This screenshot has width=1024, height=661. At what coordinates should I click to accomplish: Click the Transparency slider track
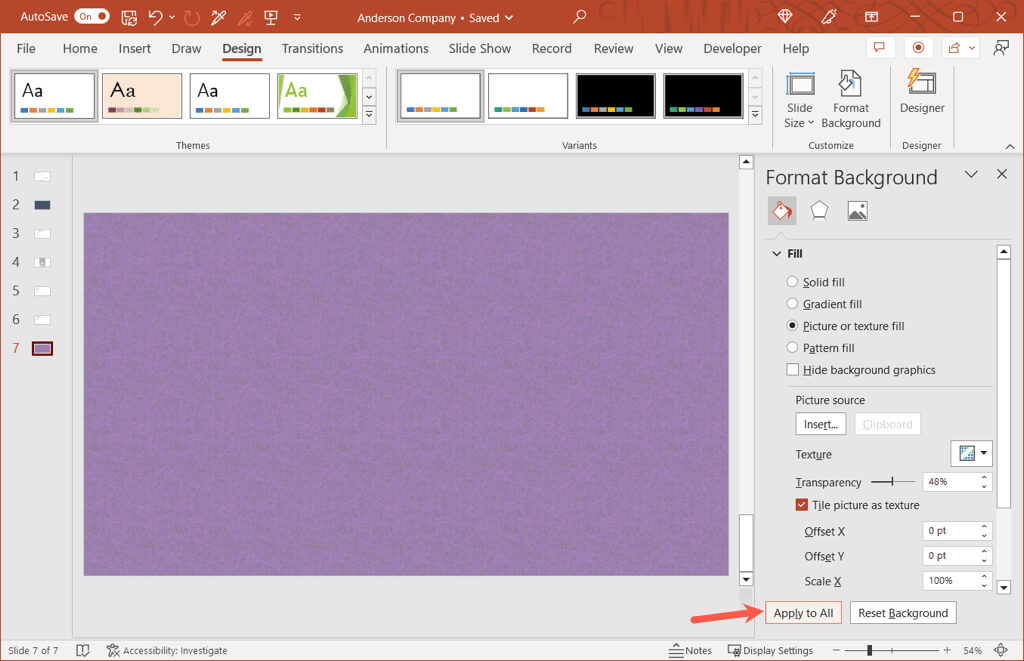[891, 482]
